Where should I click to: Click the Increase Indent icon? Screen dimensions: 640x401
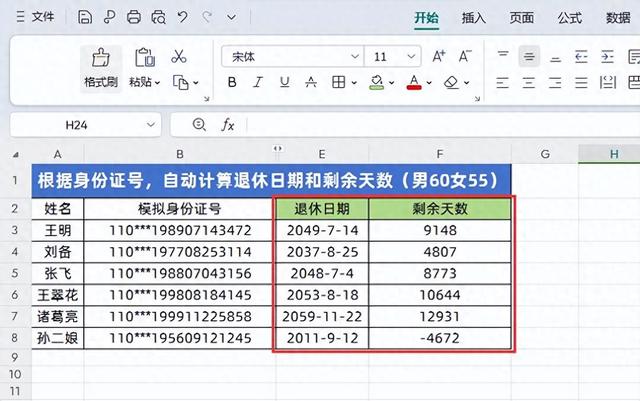tap(607, 56)
